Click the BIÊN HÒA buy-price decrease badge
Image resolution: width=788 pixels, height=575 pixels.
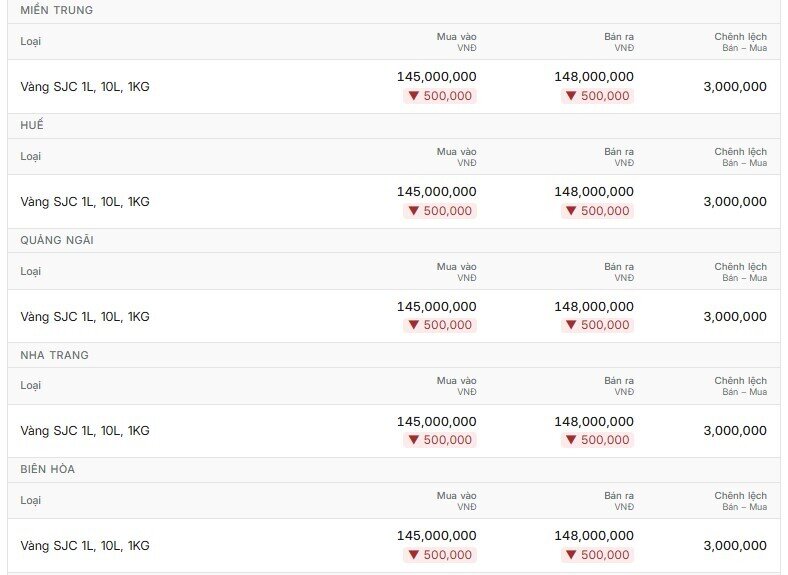(x=440, y=555)
